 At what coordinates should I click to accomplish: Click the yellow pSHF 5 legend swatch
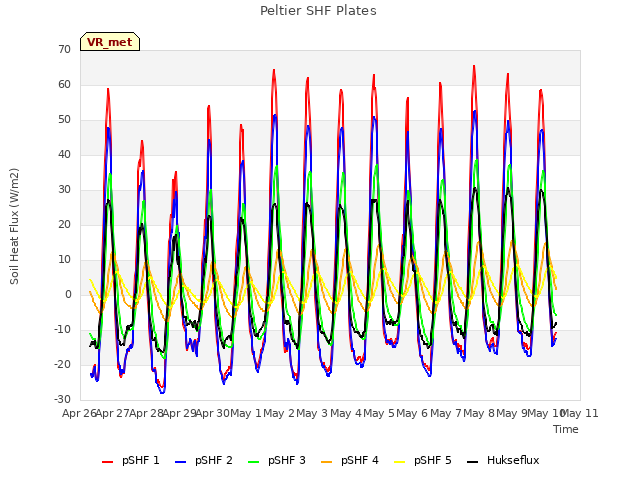point(400,462)
